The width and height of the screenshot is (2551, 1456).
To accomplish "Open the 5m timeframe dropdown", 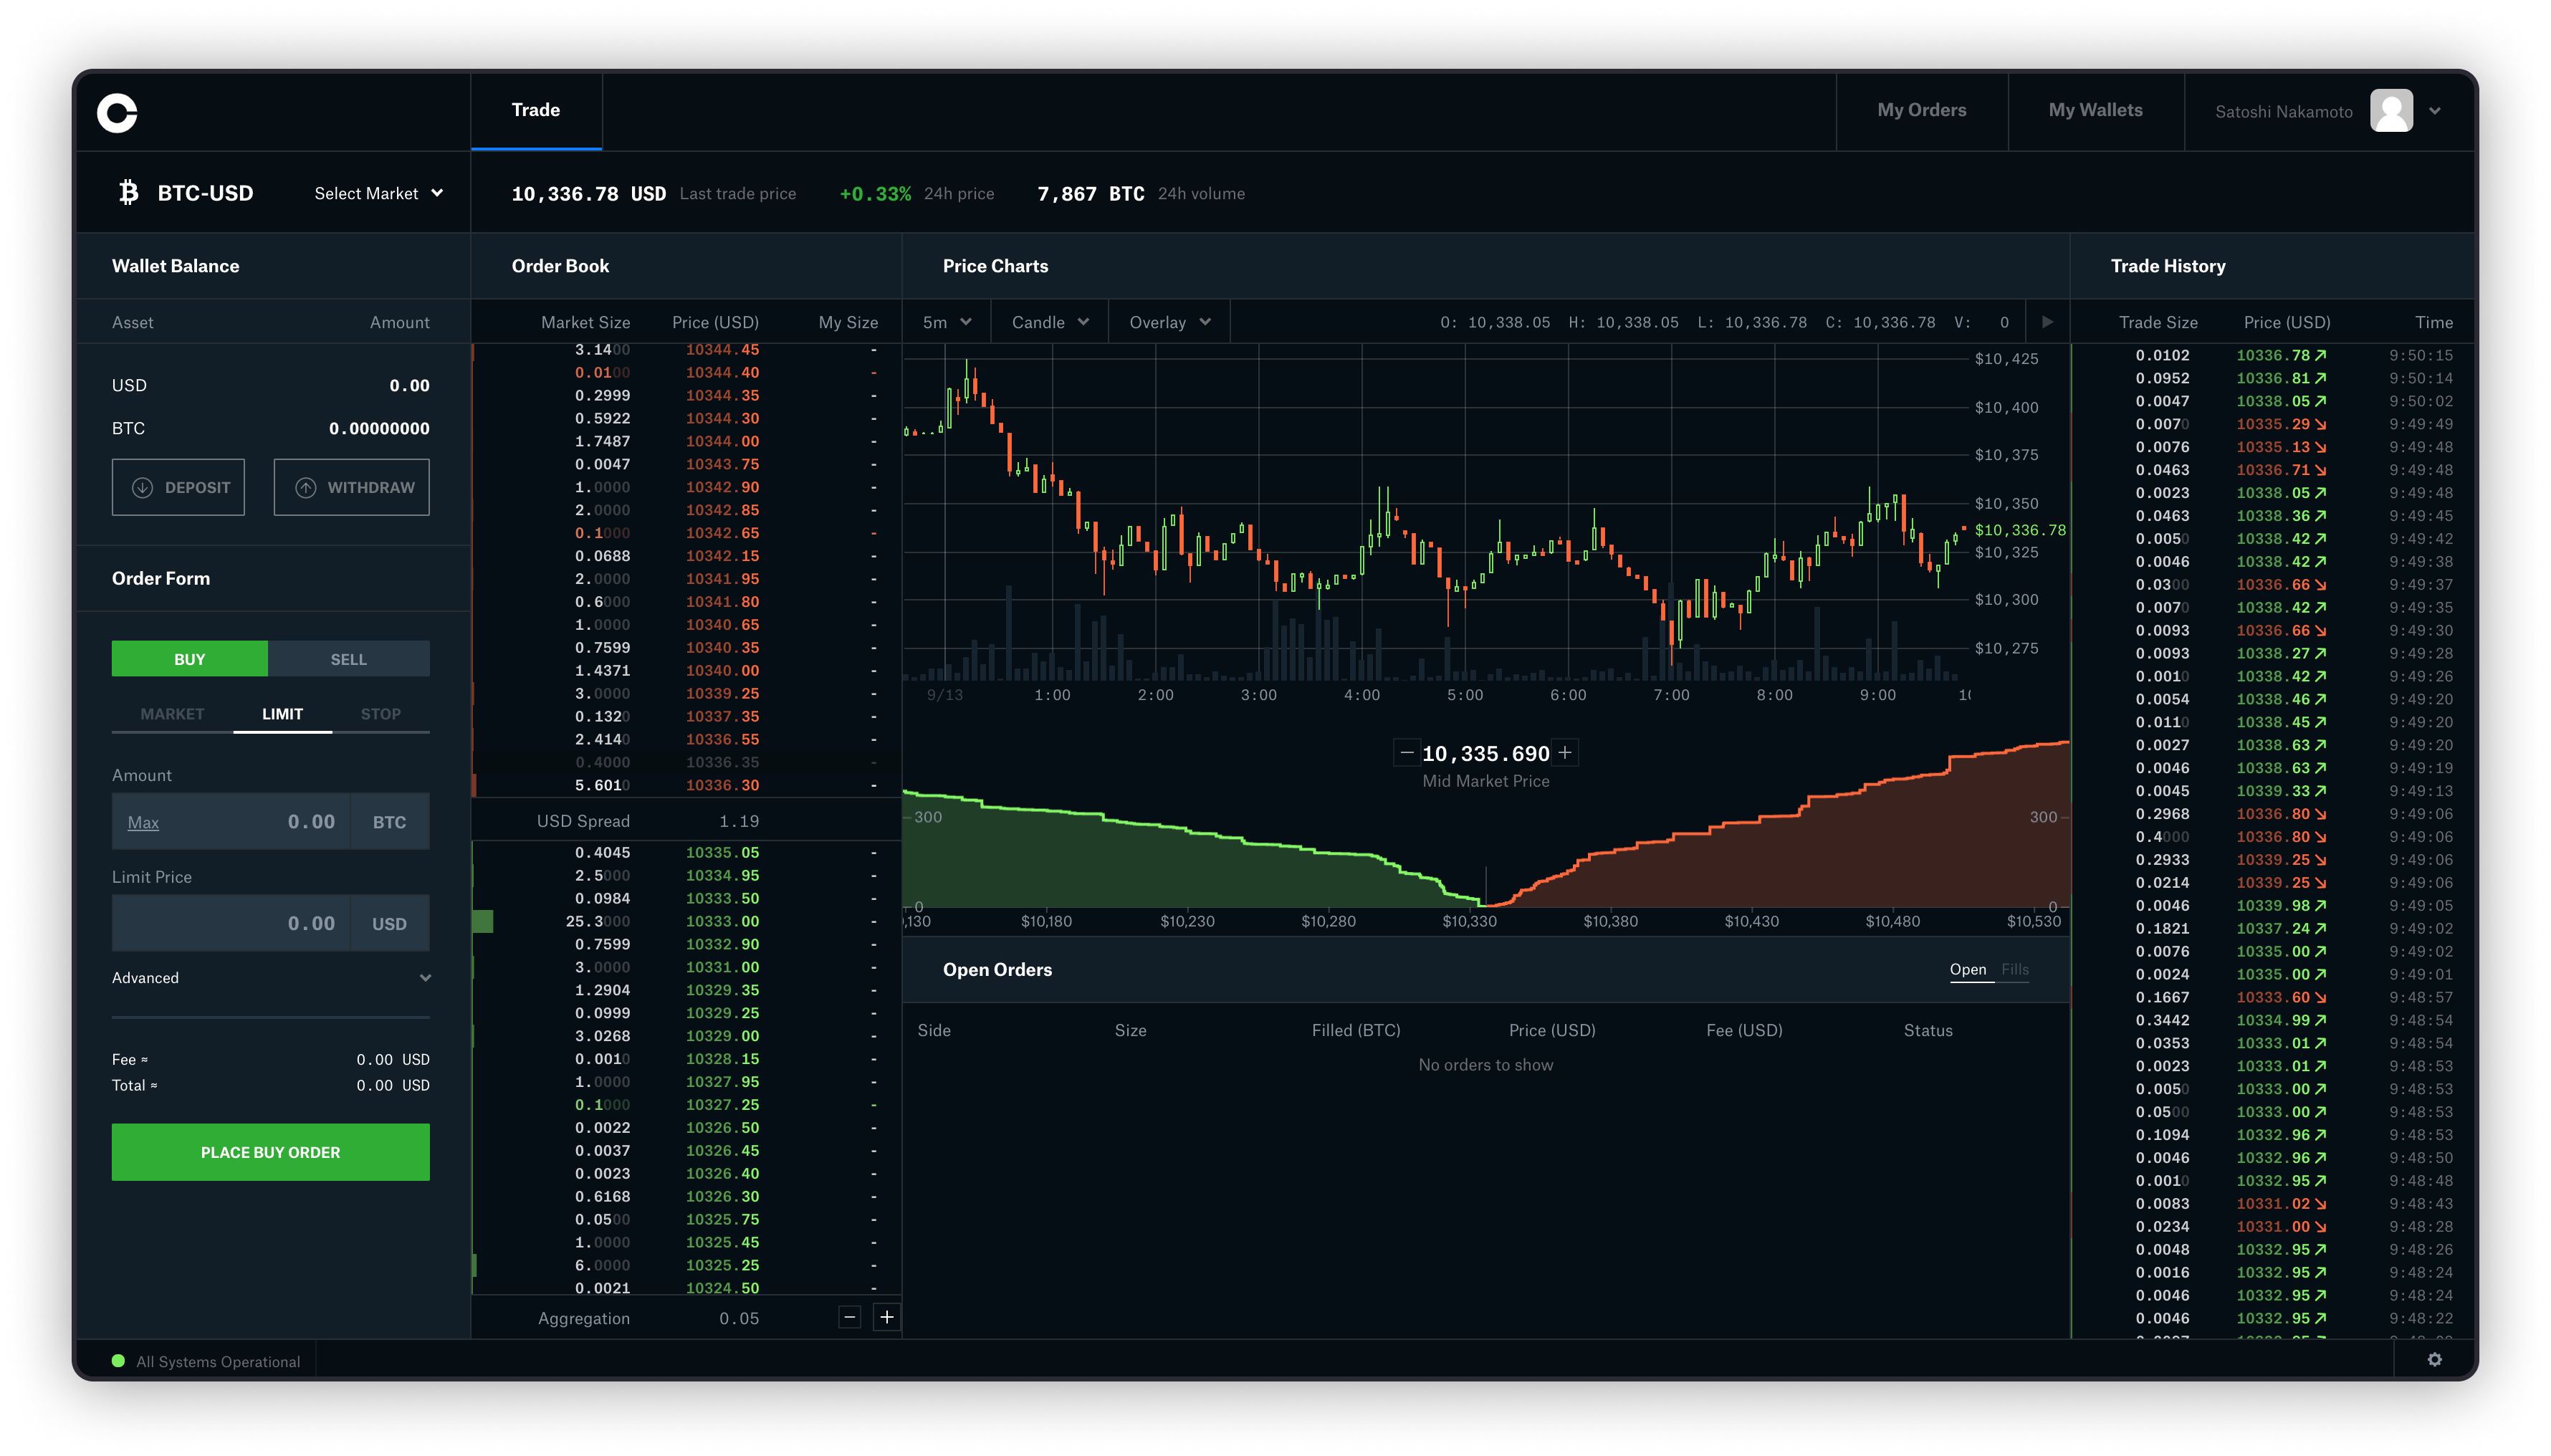I will click(x=946, y=322).
